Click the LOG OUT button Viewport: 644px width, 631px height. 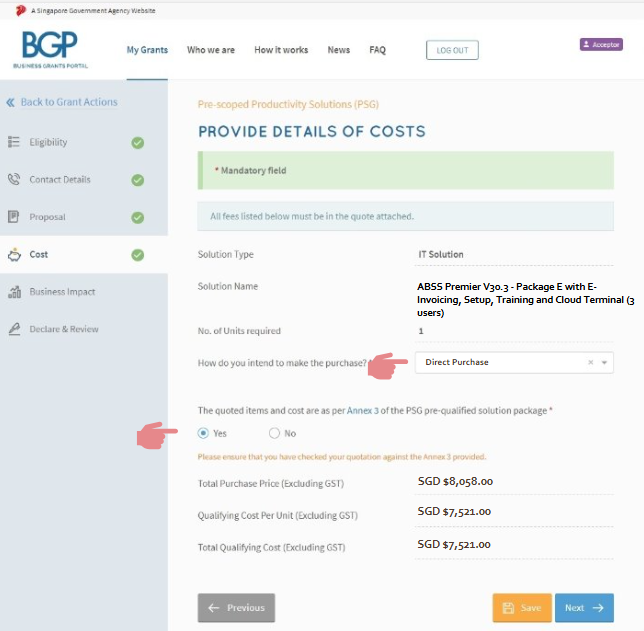click(x=452, y=50)
